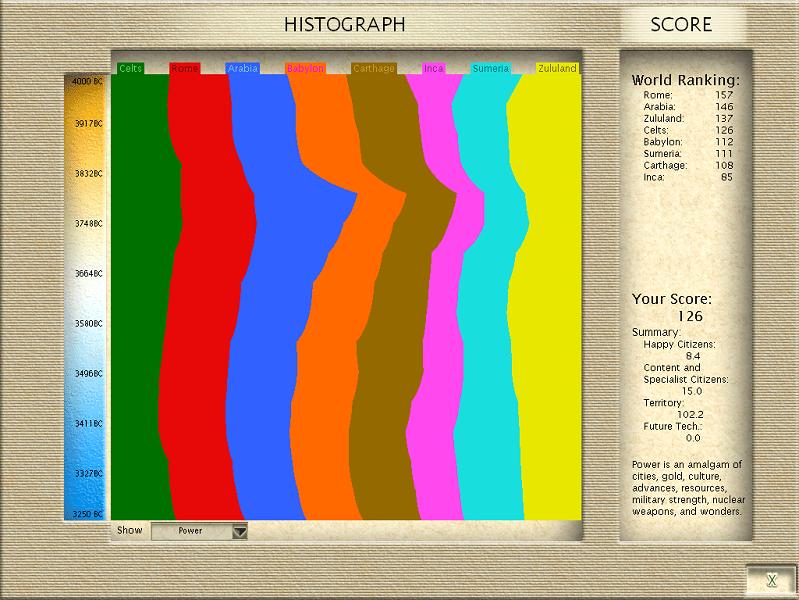Screen dimensions: 799x600
Task: Select the Arabia label above the graph
Action: [x=242, y=69]
